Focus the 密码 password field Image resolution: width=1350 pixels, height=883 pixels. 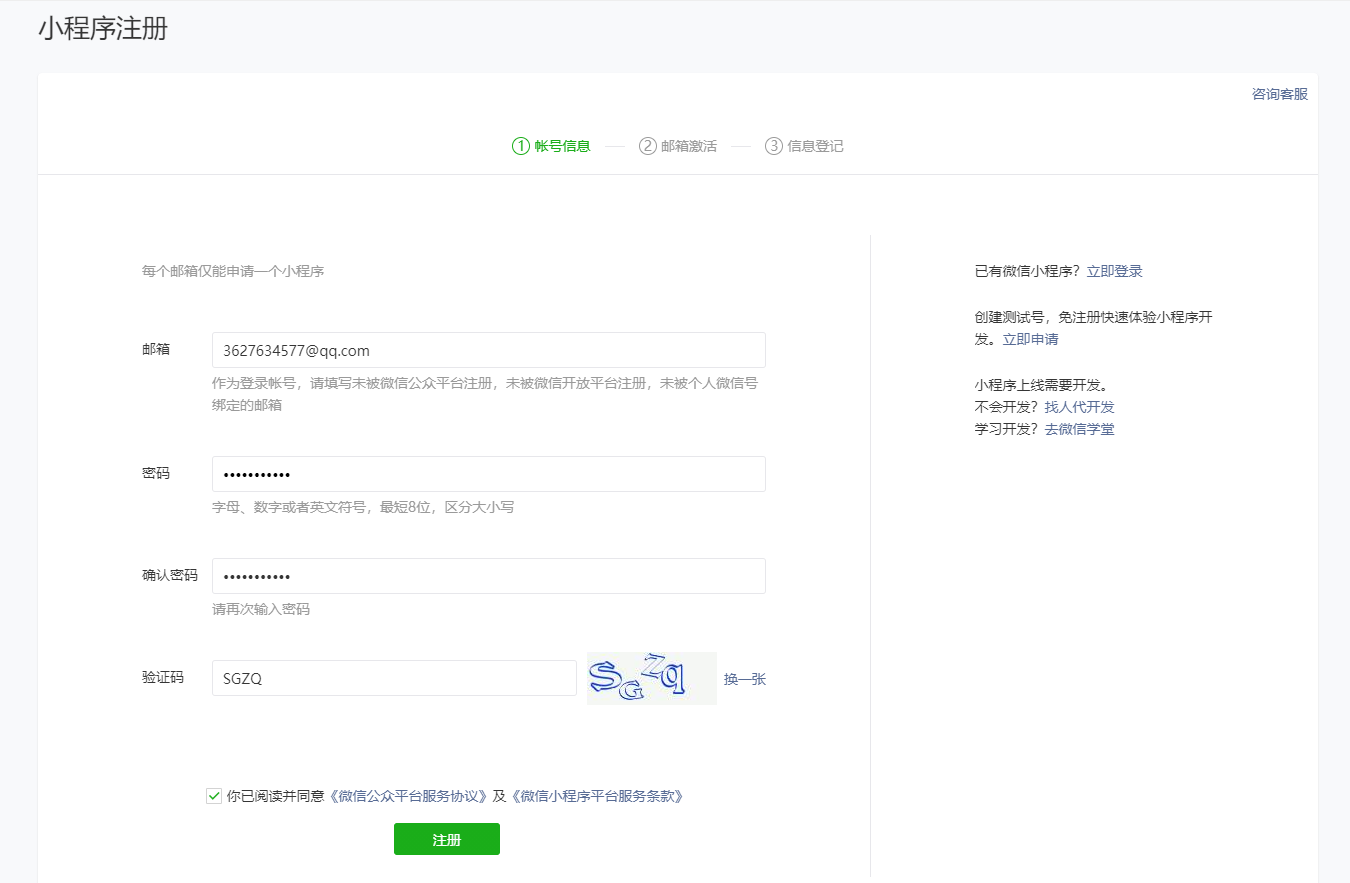tap(488, 474)
